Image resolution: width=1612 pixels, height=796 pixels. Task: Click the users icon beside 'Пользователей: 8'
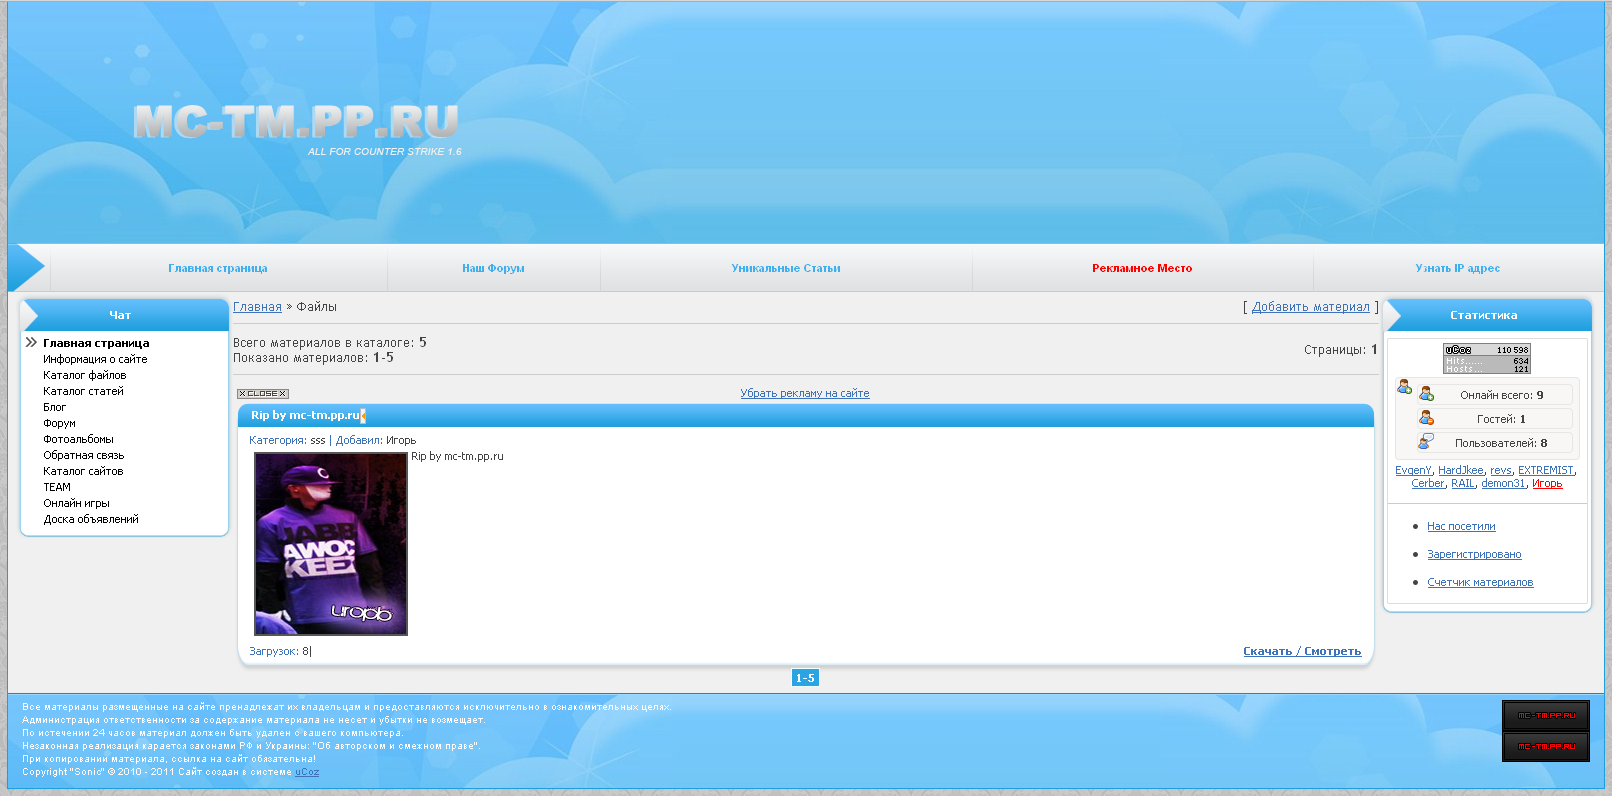tap(1427, 442)
